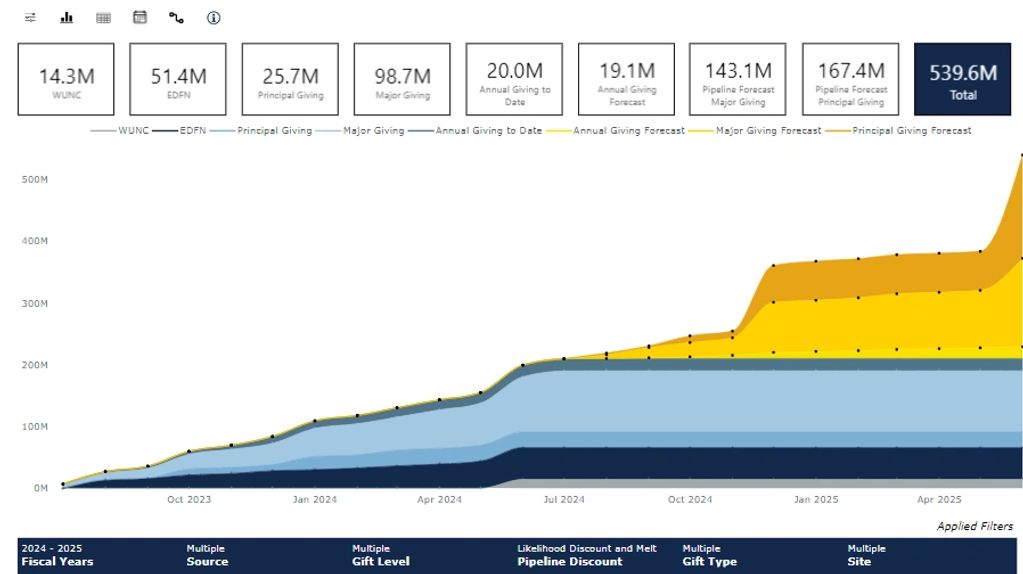Select the EDFN 51.4M card
This screenshot has height=574, width=1023.
(x=178, y=79)
